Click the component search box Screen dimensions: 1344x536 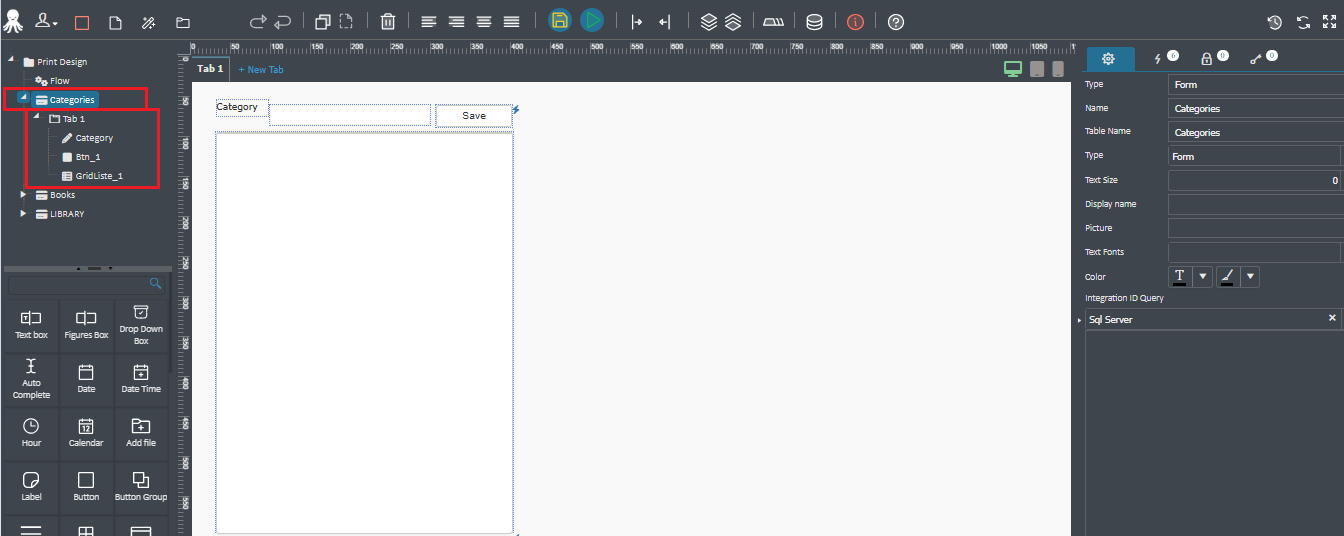(86, 285)
